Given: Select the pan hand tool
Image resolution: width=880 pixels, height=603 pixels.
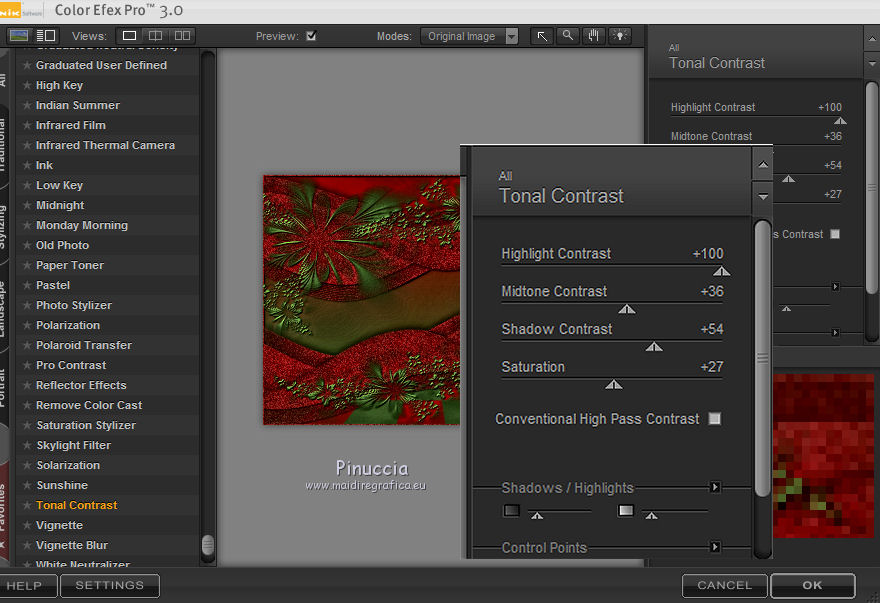Looking at the screenshot, I should click(594, 36).
